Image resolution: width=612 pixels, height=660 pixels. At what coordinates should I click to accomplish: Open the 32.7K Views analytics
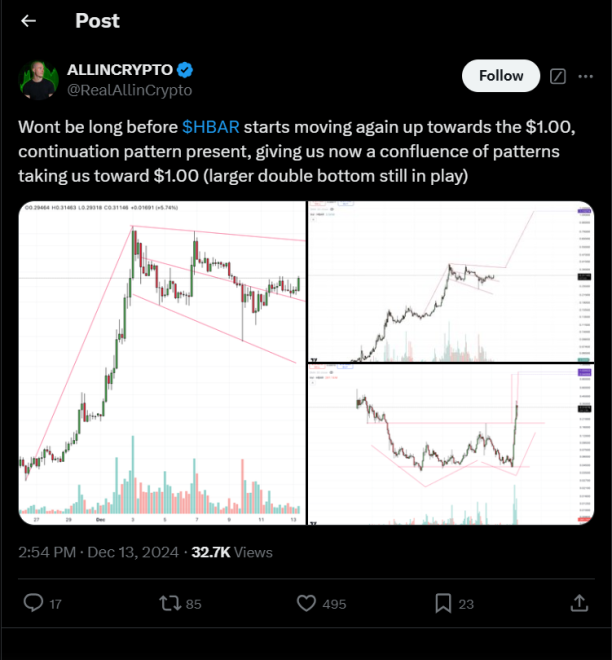232,552
